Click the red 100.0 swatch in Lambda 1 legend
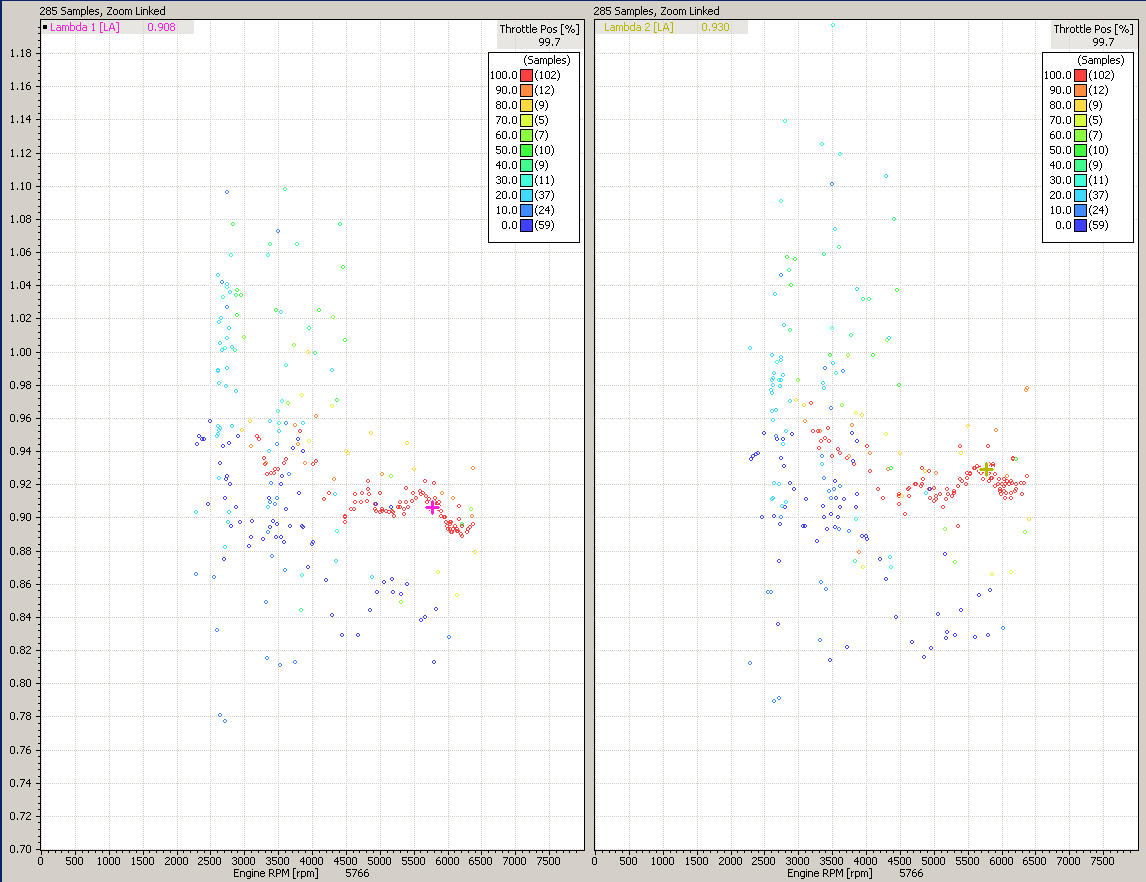 [526, 75]
